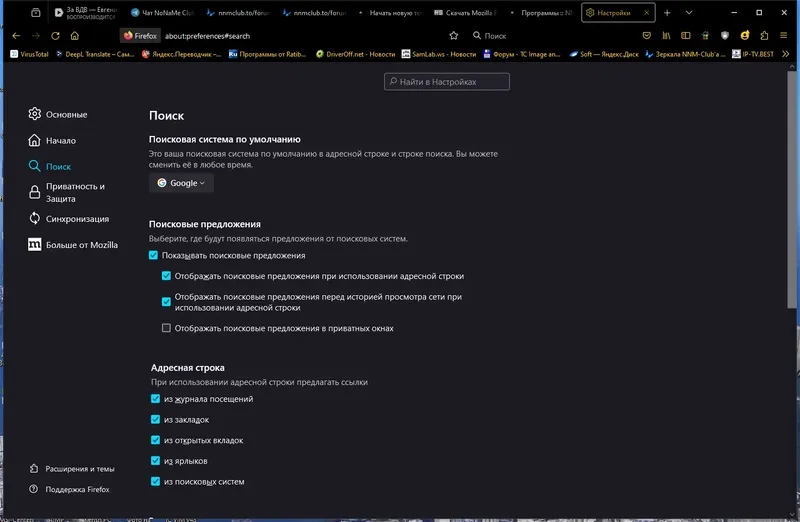Open the Soft Яндекс.Диск bookmark
Viewport: 800px width, 522px height.
(x=604, y=54)
